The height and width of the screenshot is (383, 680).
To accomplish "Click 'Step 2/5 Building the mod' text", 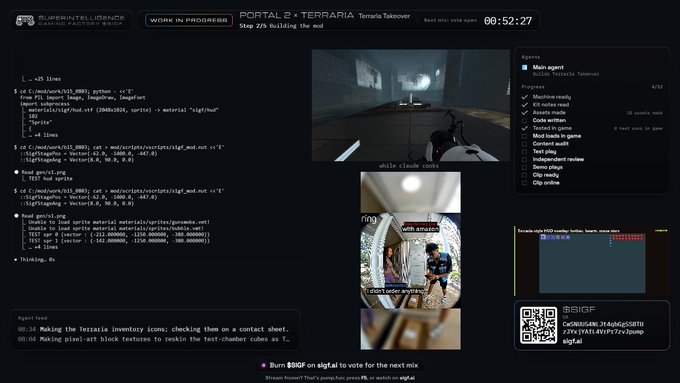I will click(281, 26).
